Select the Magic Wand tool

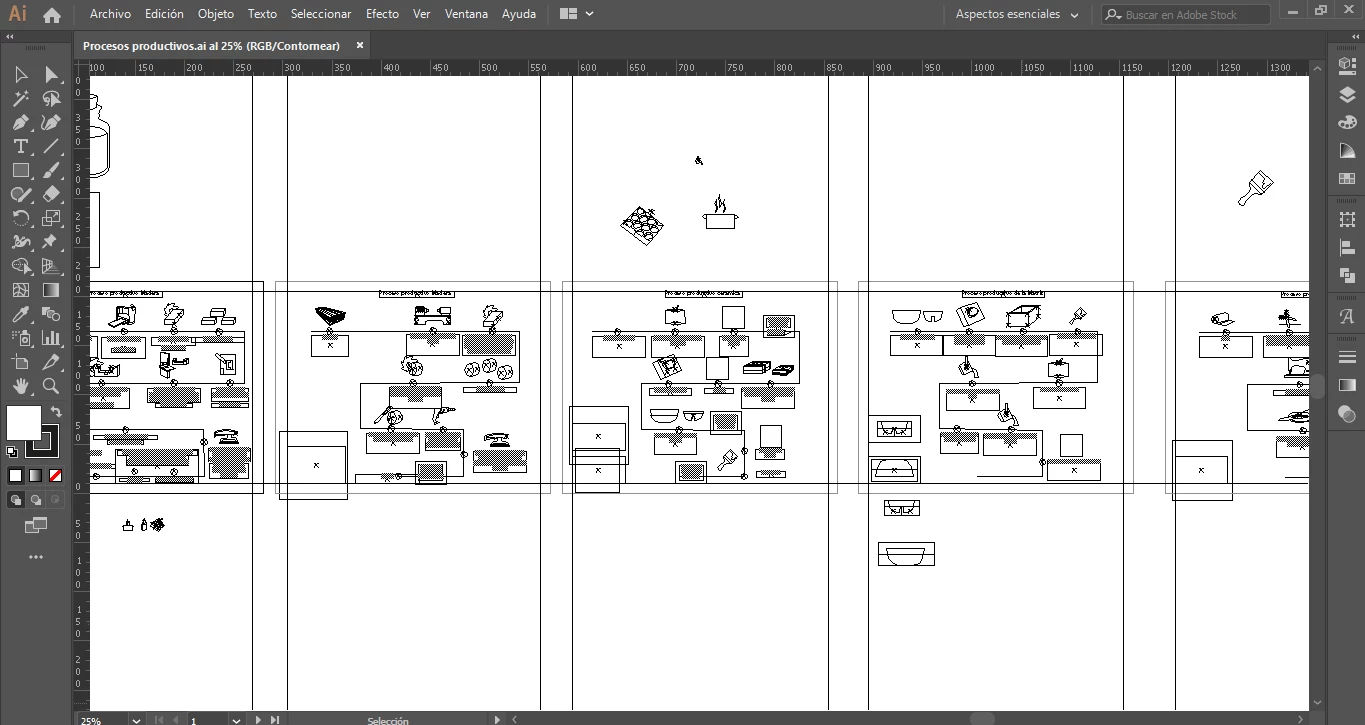coord(21,99)
